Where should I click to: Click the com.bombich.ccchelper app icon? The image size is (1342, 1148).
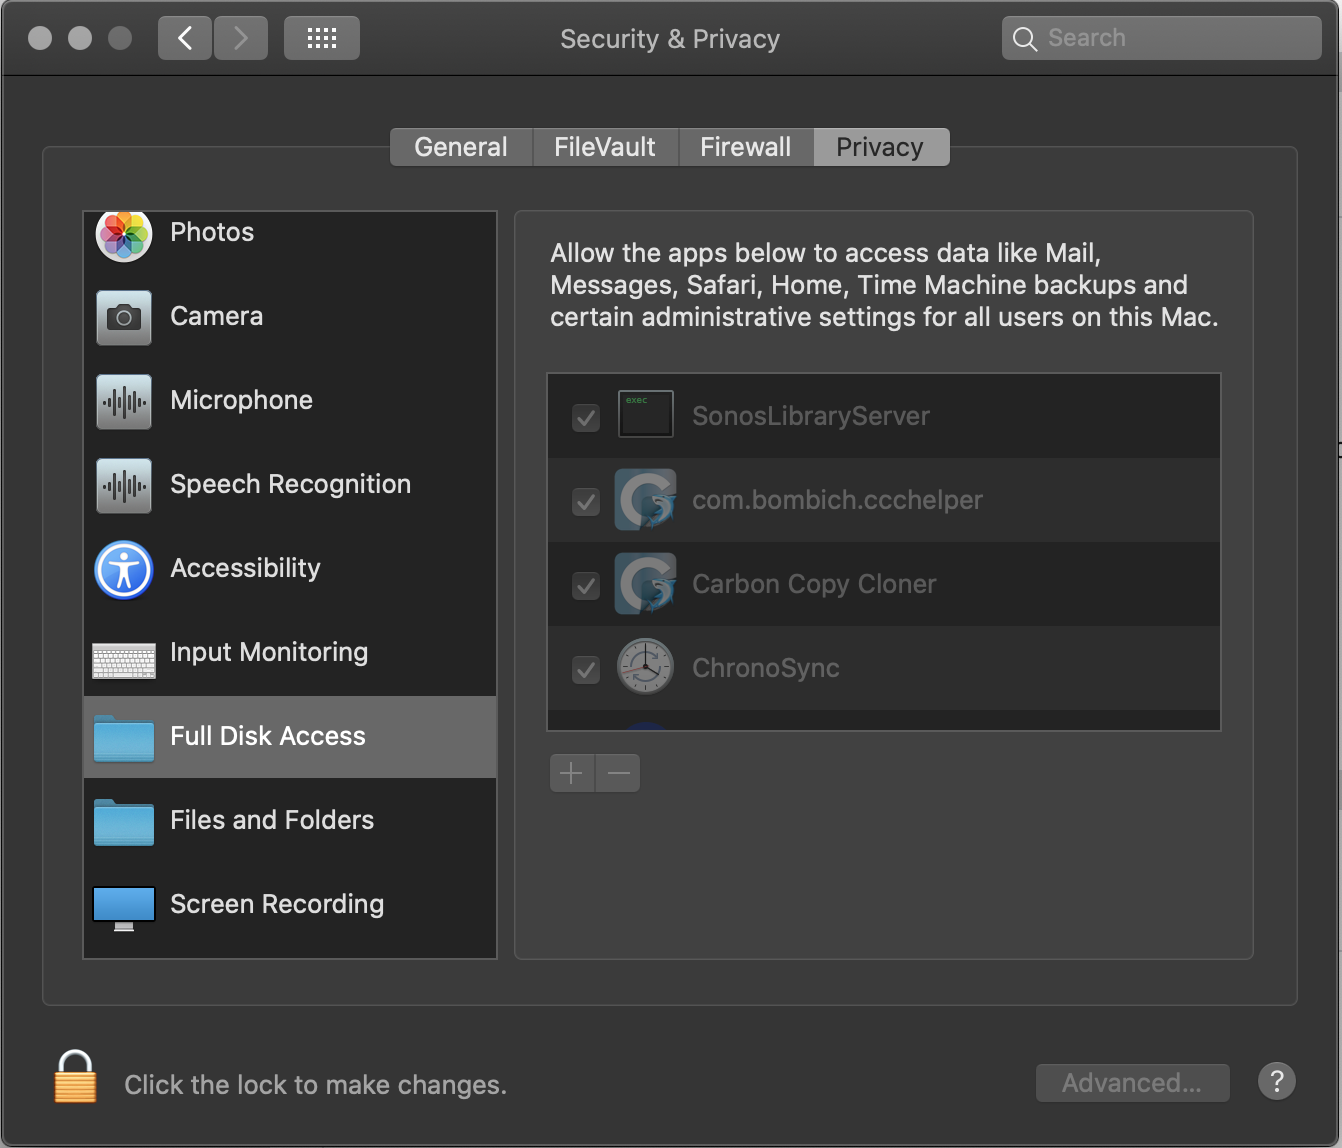[x=645, y=499]
